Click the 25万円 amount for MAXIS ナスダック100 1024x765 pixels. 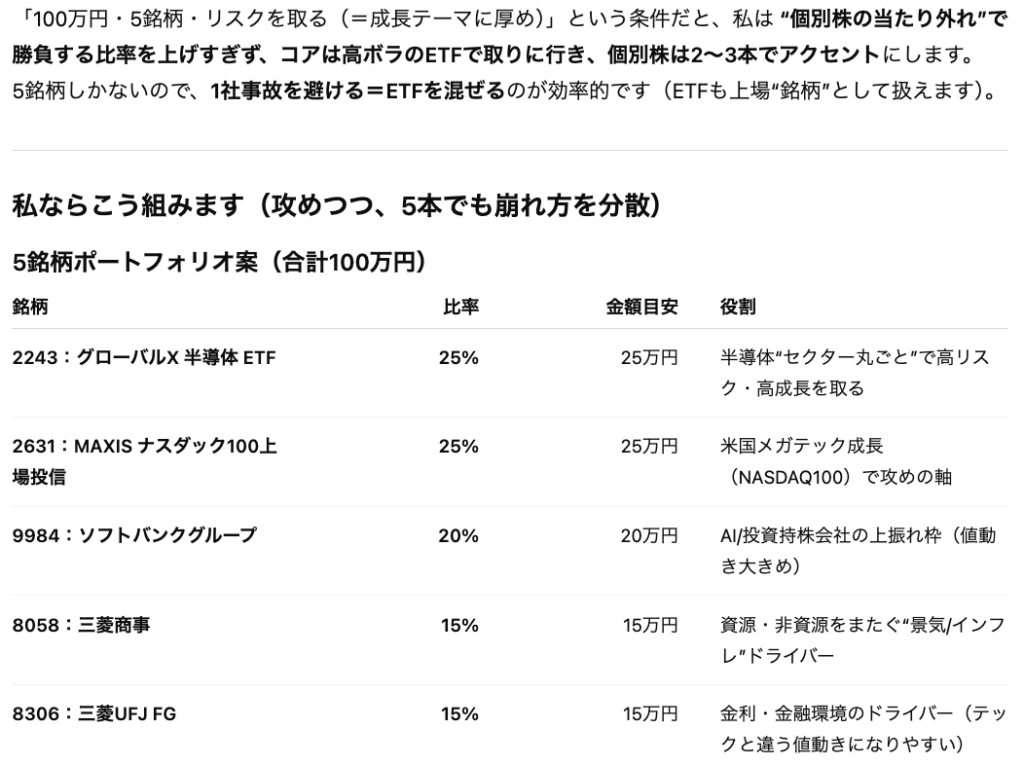pos(649,447)
